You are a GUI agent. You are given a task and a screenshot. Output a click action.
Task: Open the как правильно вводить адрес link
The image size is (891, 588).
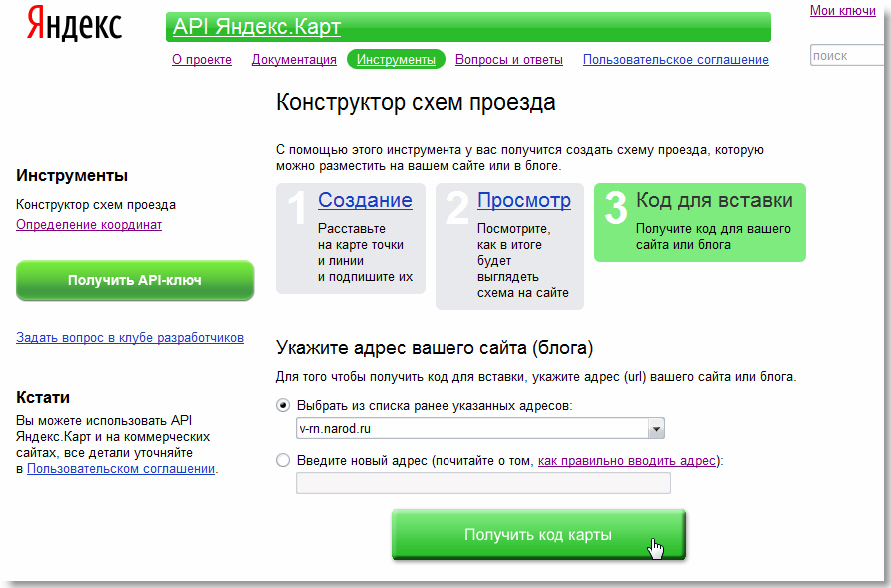pos(627,461)
